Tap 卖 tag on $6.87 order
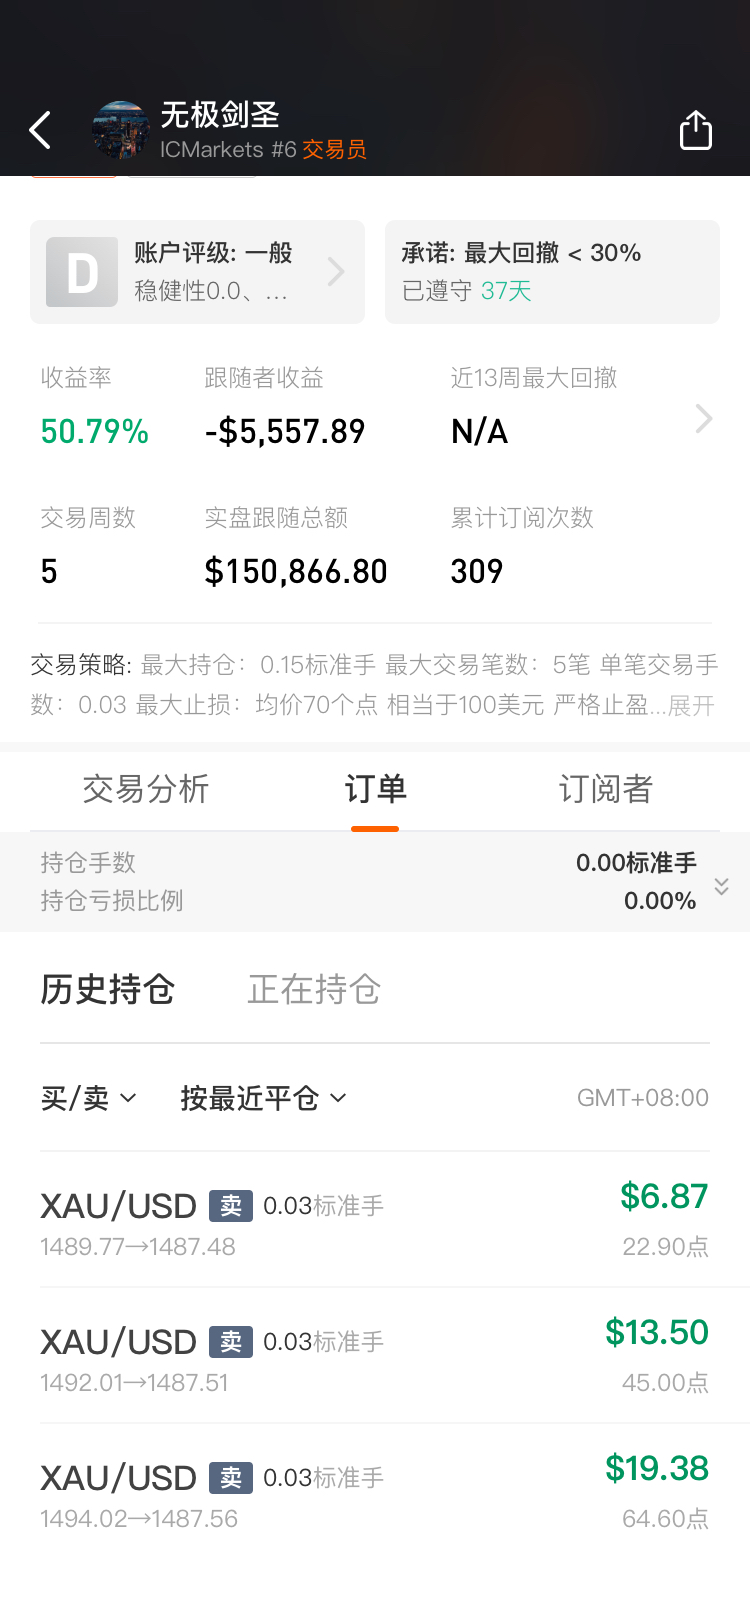 click(231, 1206)
